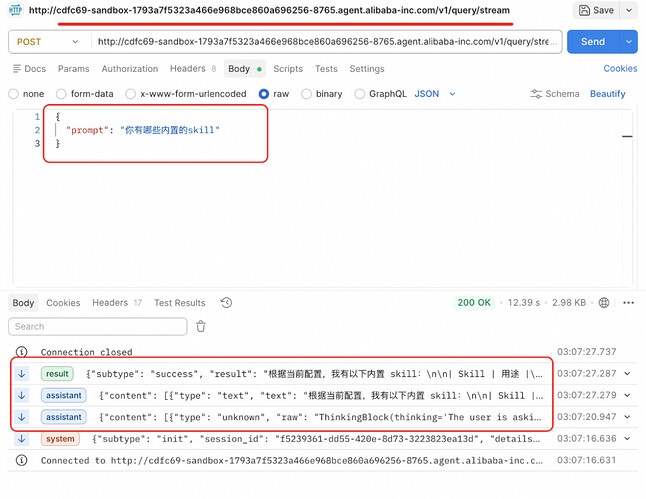The width and height of the screenshot is (646, 499).
Task: Click the prompt line in the body editor
Action: [x=143, y=130]
